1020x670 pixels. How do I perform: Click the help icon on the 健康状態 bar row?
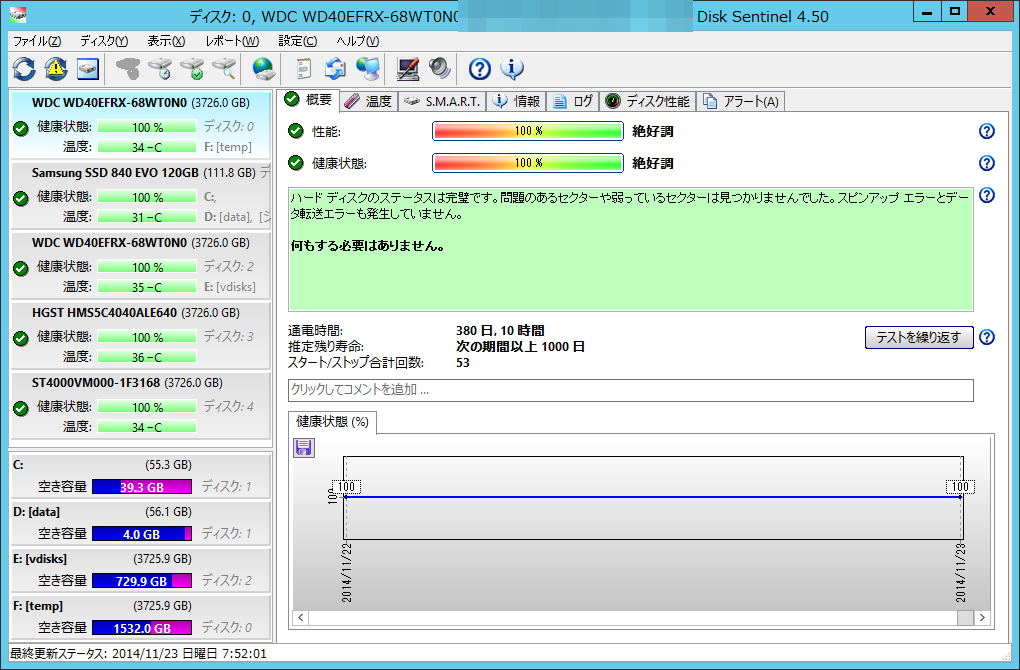(x=987, y=163)
